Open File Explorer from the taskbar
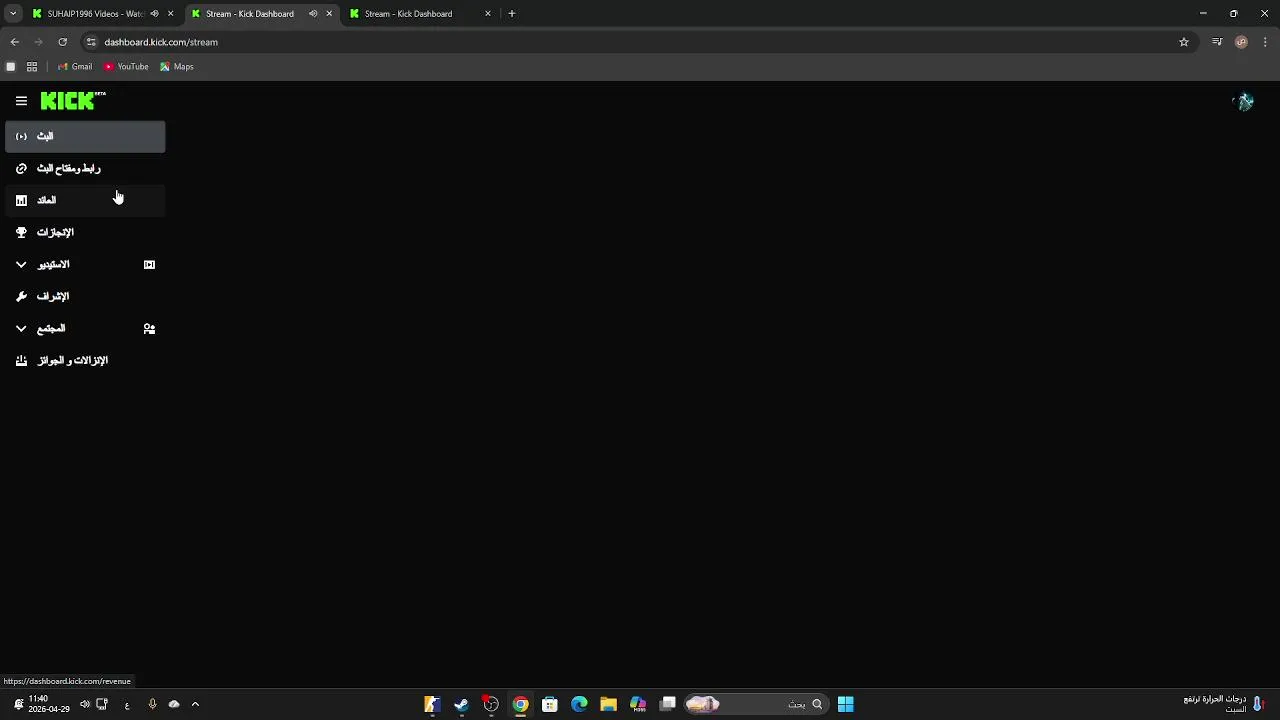Screen dimensions: 1280x720 [x=608, y=704]
